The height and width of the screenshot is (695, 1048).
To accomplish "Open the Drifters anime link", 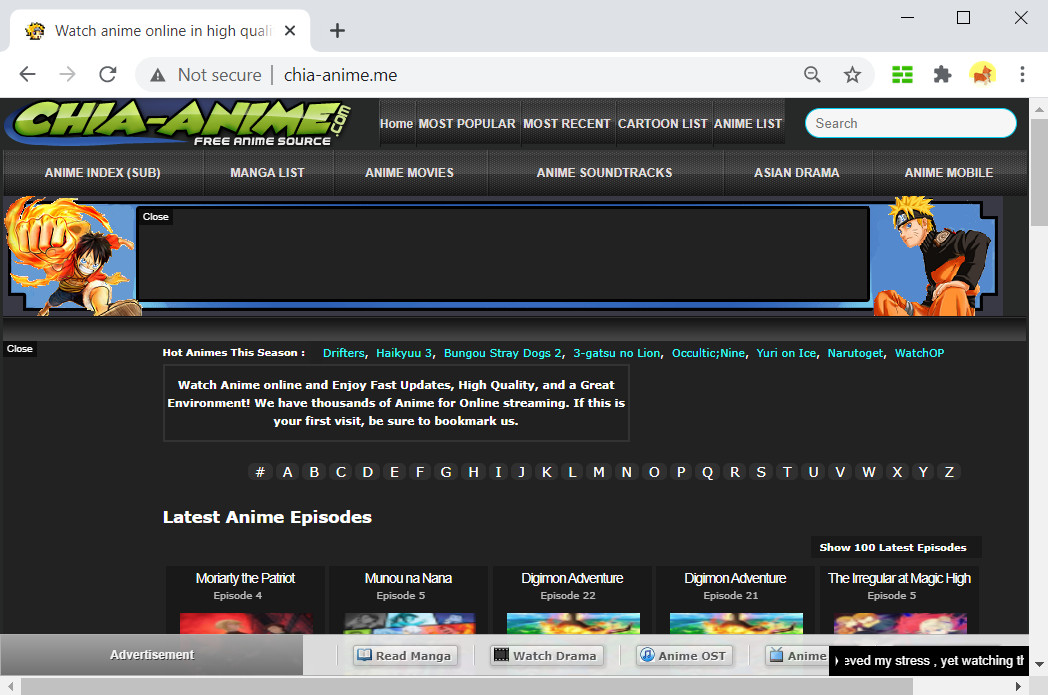I will 344,352.
